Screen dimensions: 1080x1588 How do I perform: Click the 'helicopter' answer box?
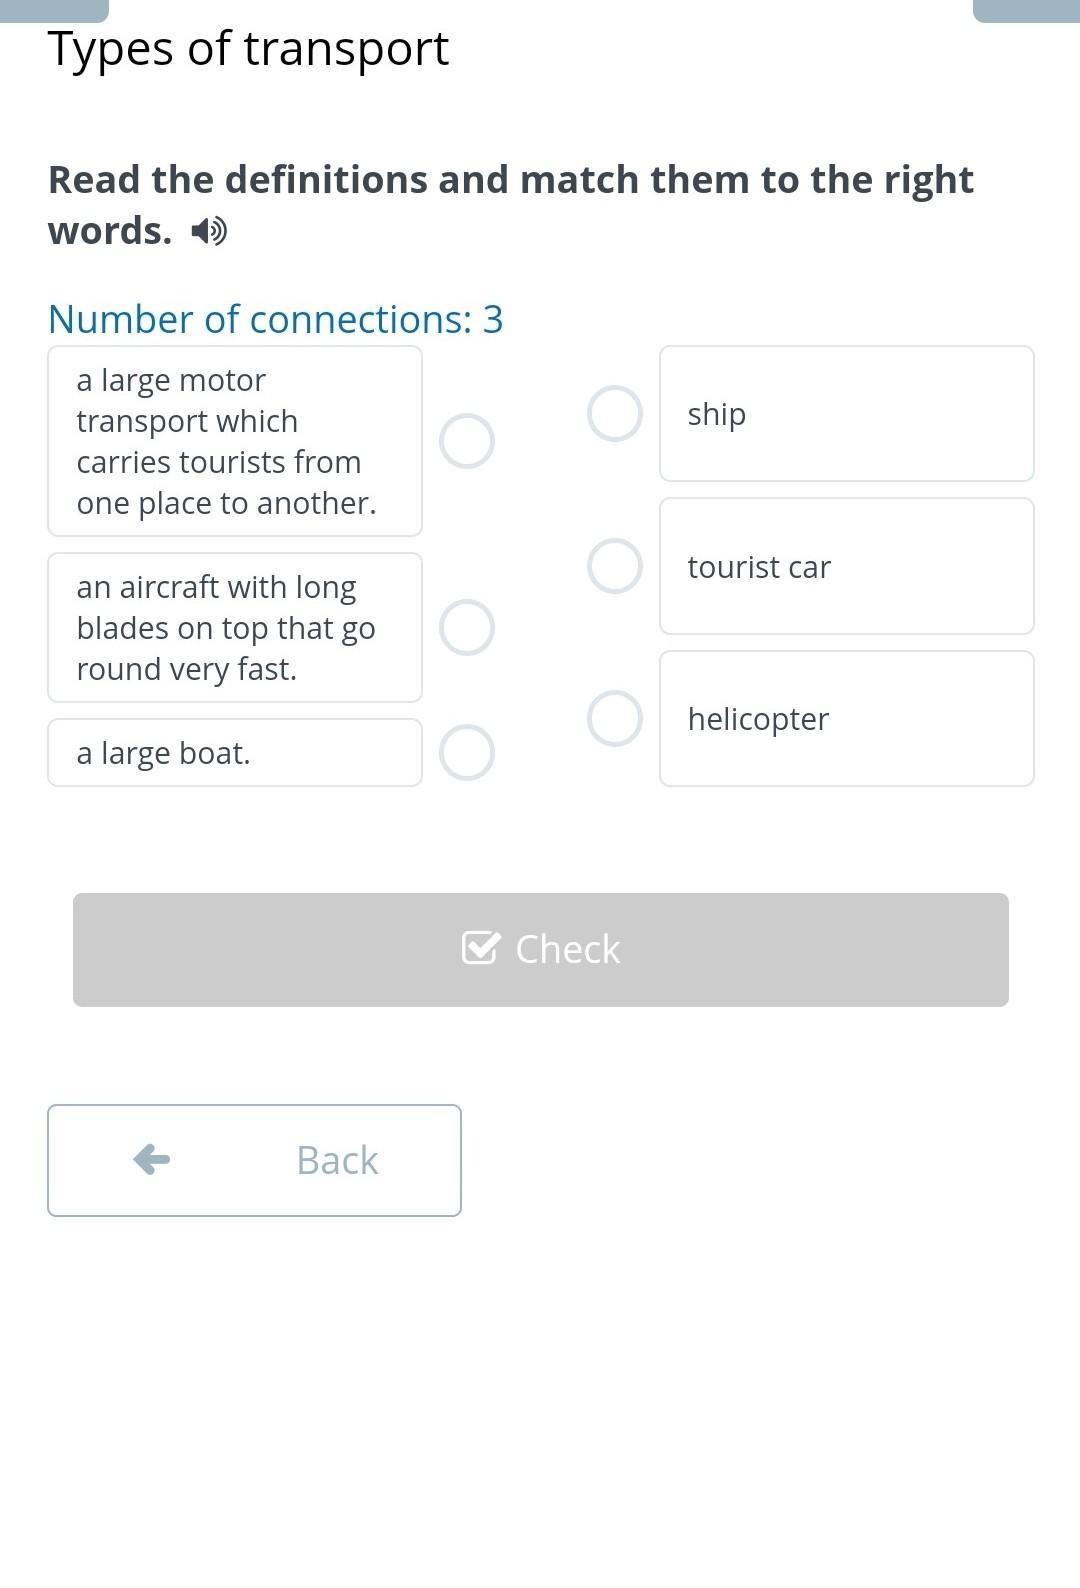[x=847, y=718]
